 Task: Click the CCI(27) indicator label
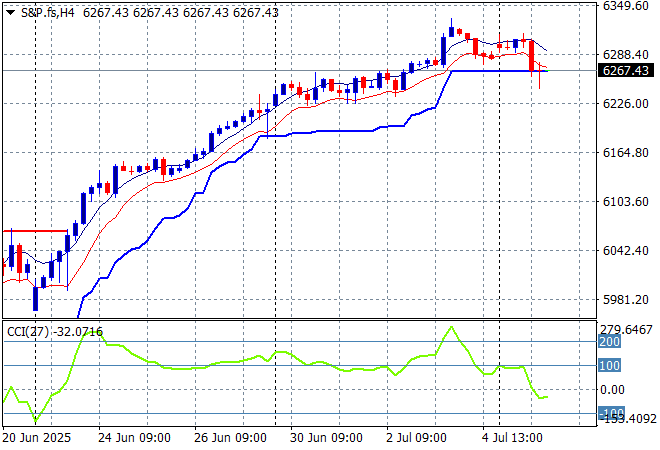tap(29, 331)
